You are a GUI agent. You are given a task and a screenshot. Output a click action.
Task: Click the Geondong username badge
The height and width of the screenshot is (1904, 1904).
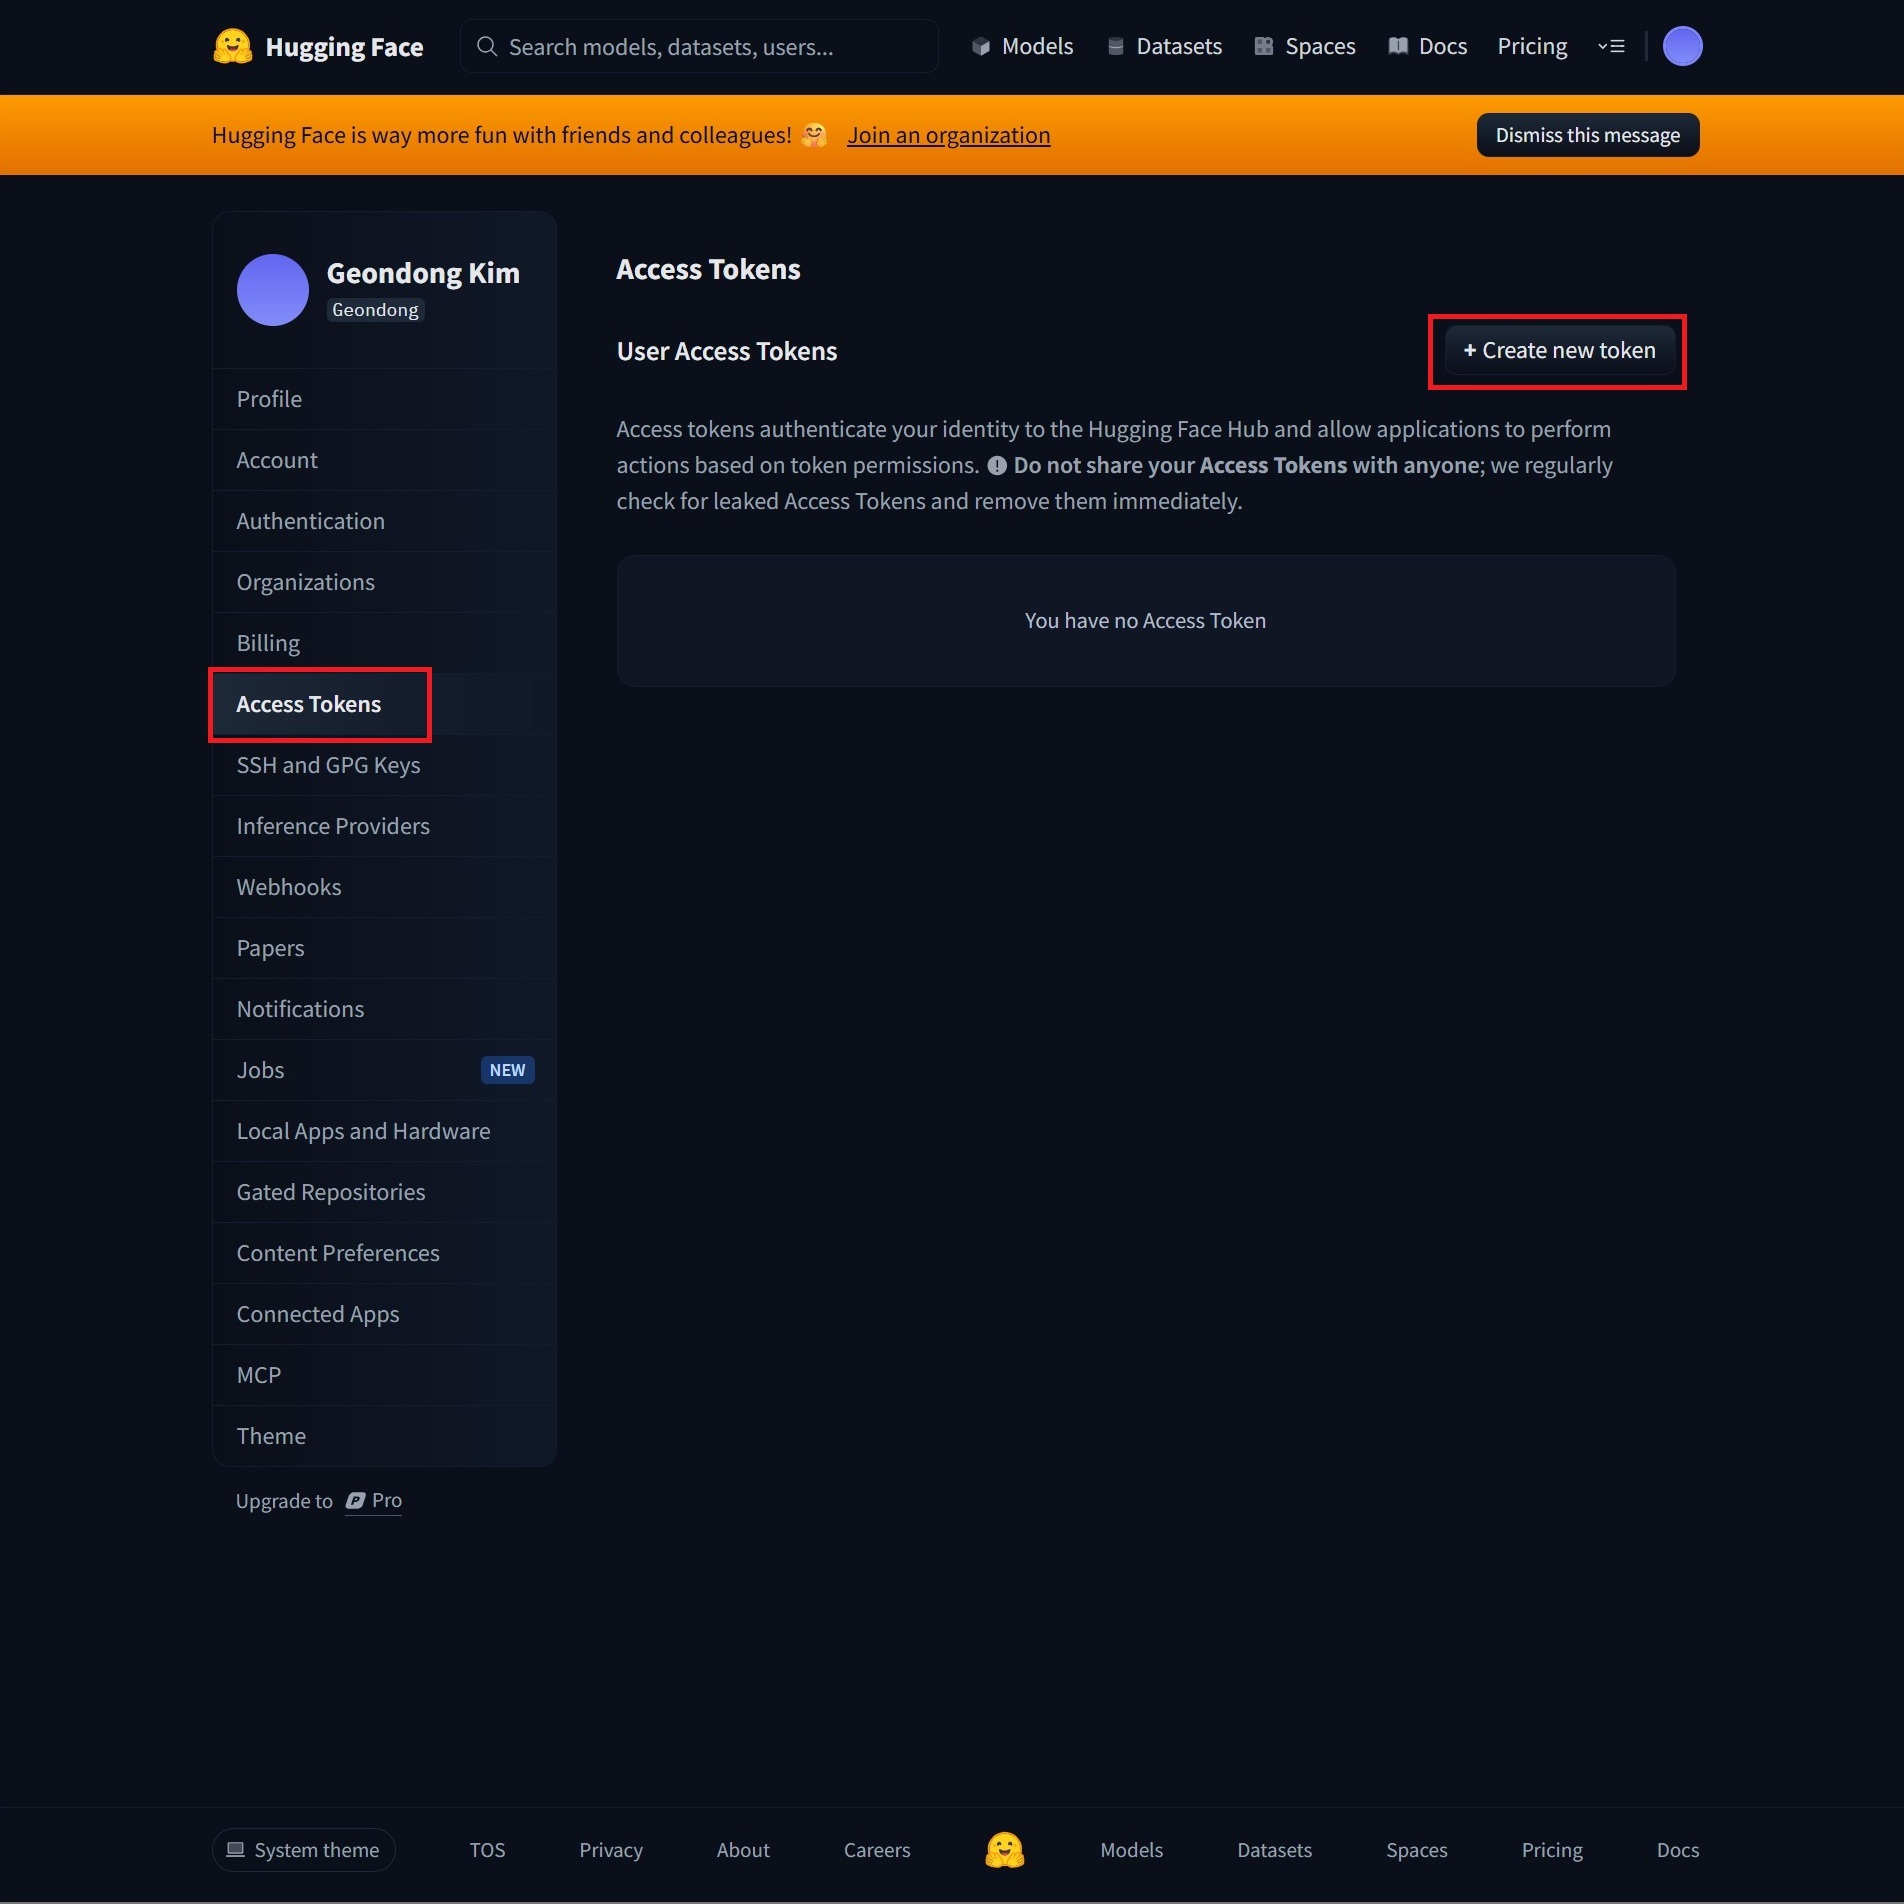(x=375, y=310)
